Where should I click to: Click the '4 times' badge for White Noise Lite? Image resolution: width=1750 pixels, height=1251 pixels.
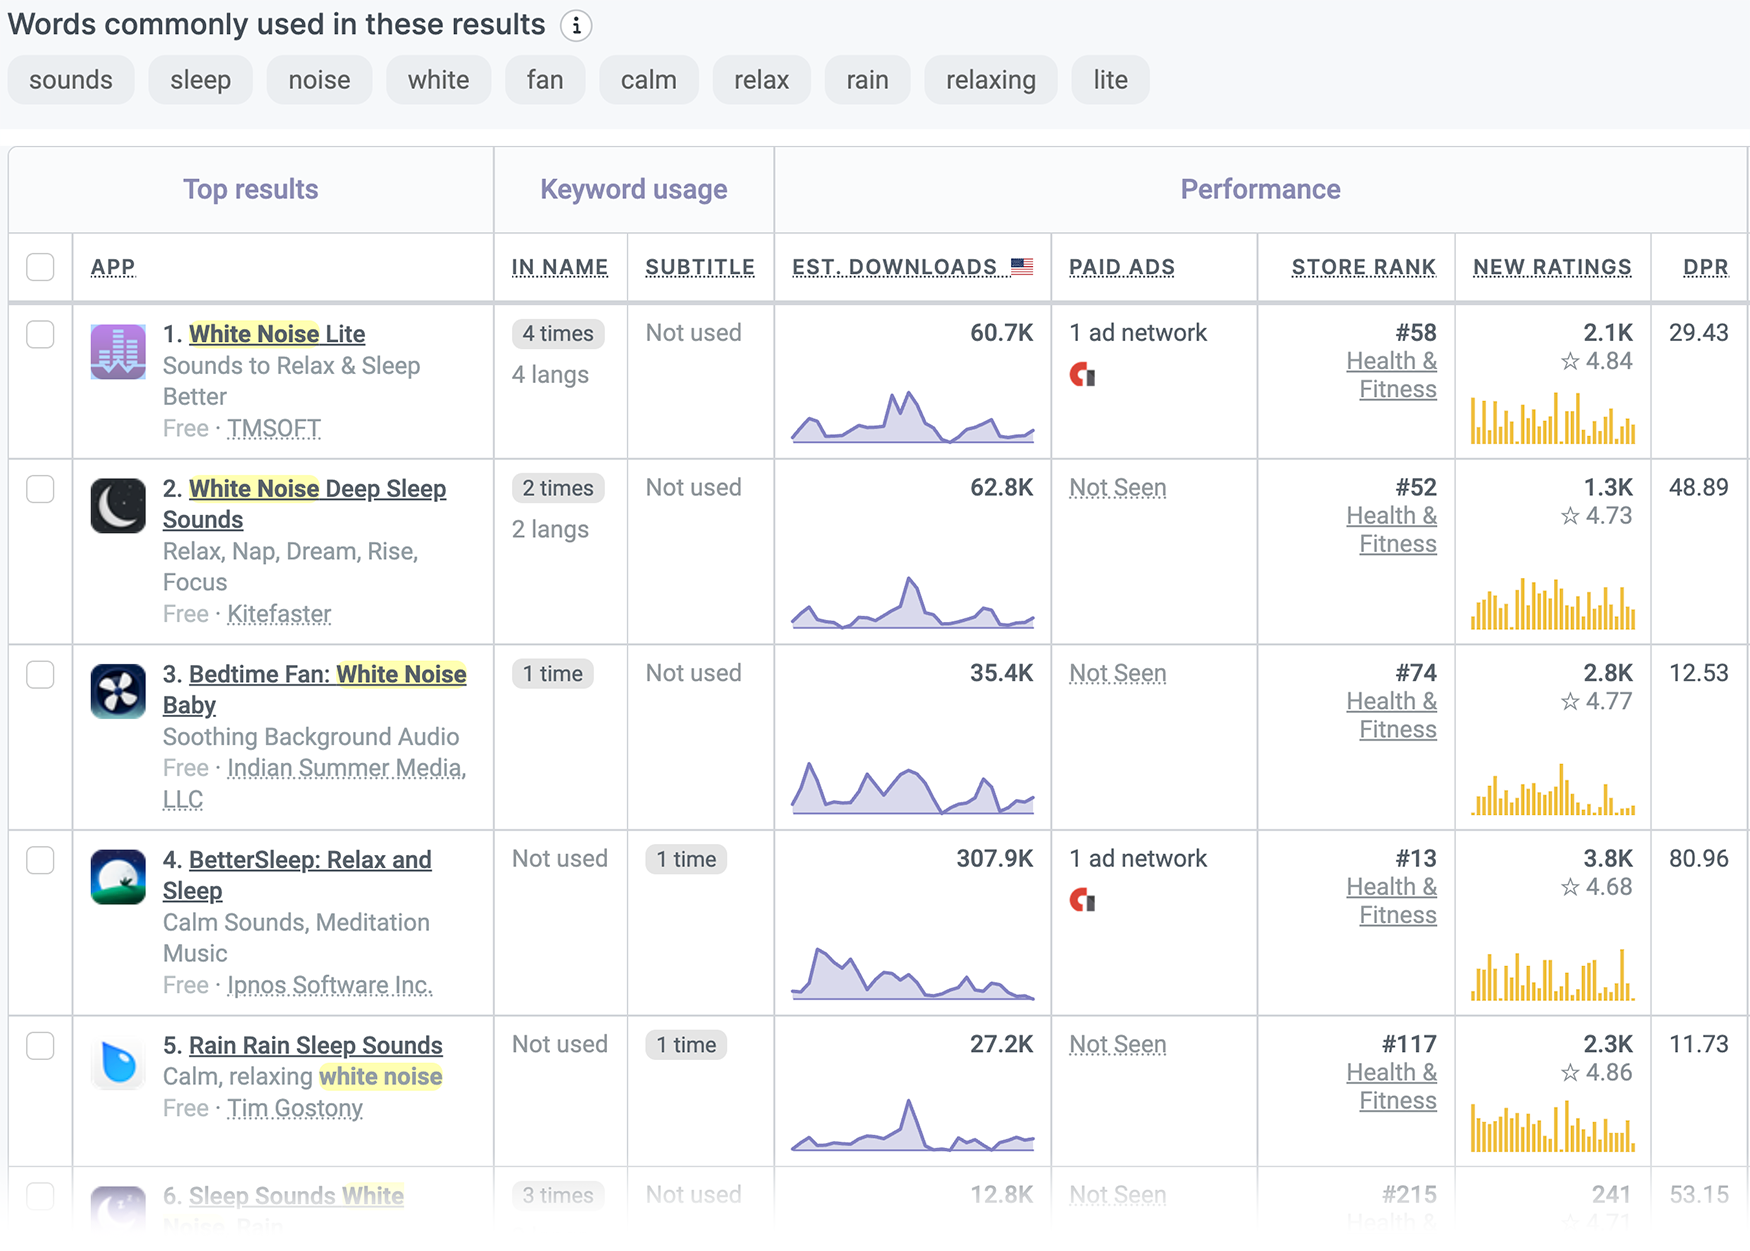(558, 334)
